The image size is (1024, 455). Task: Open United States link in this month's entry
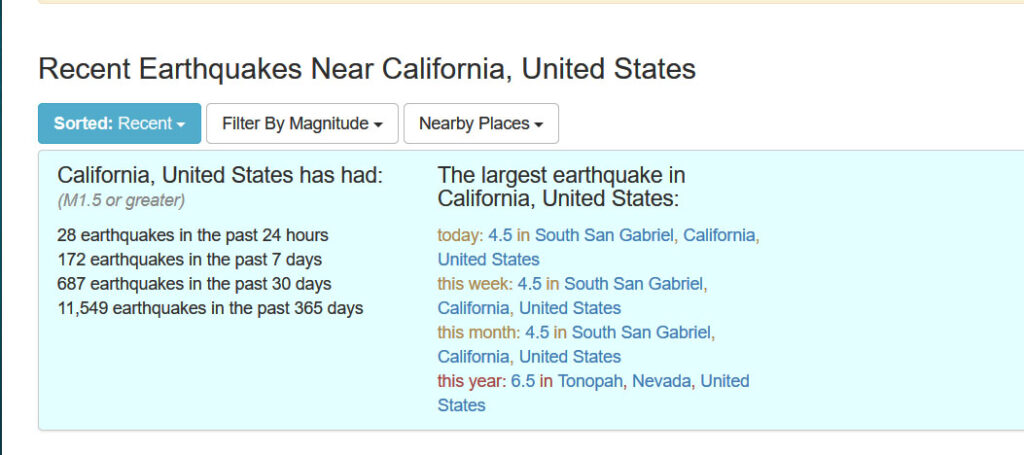point(570,357)
